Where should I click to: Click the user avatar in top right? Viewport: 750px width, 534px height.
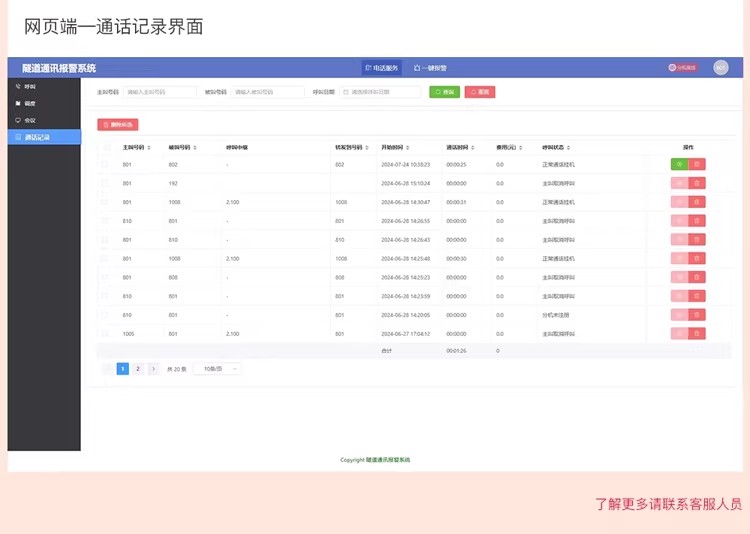(720, 68)
